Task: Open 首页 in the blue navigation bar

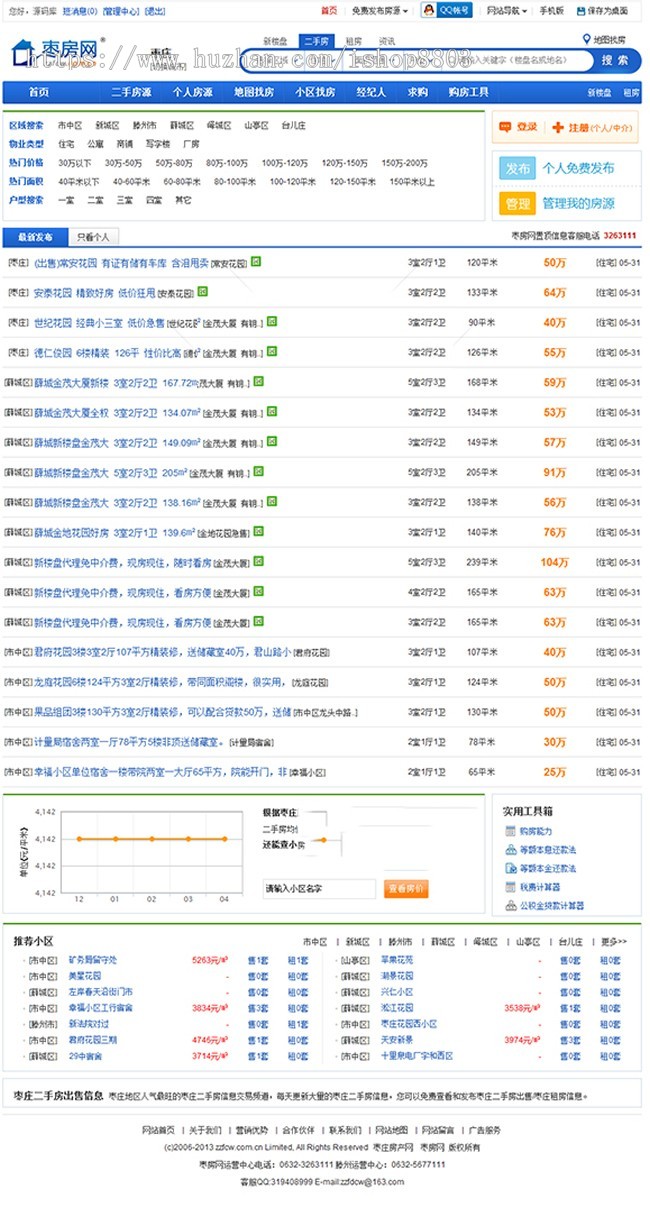Action: coord(38,92)
